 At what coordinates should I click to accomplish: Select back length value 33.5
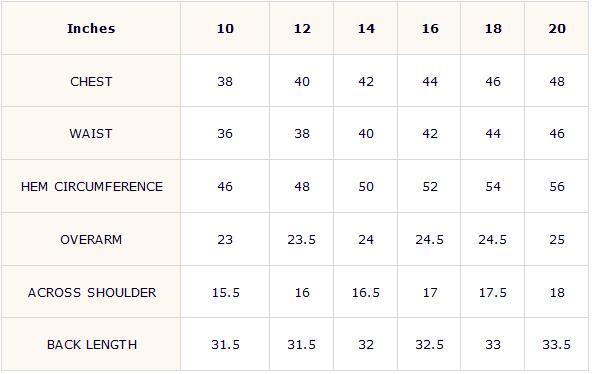coord(557,345)
